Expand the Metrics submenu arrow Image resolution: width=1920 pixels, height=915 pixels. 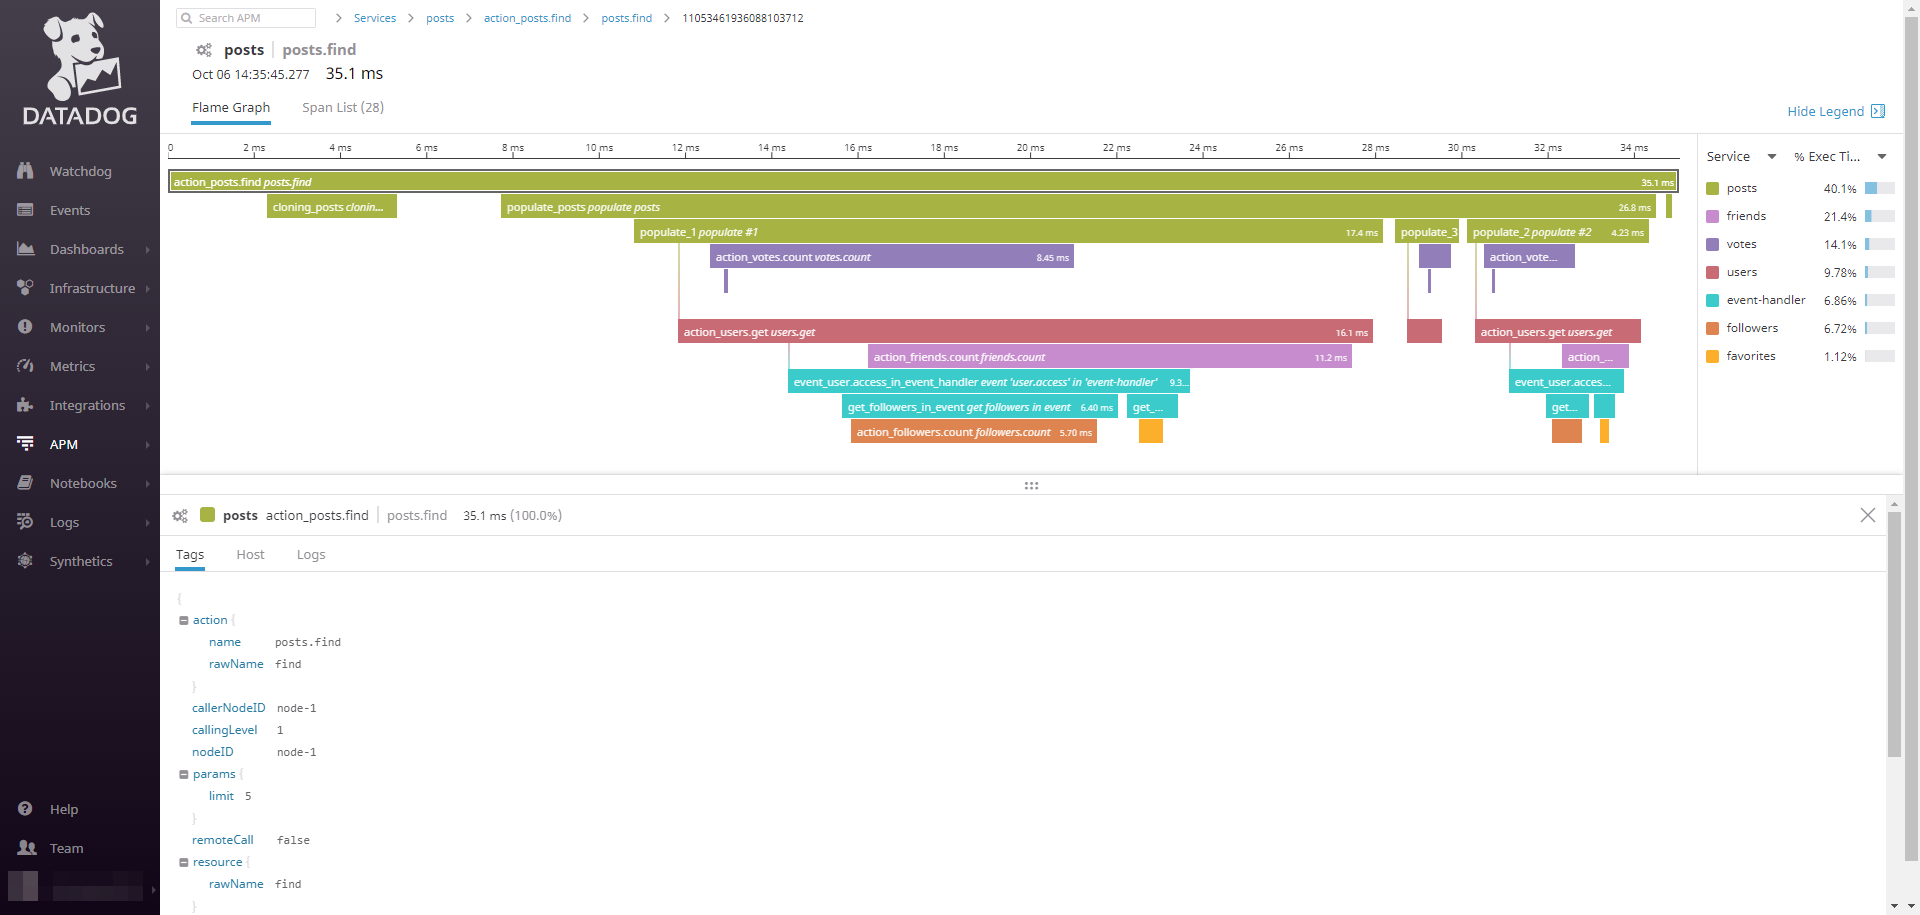pos(147,367)
